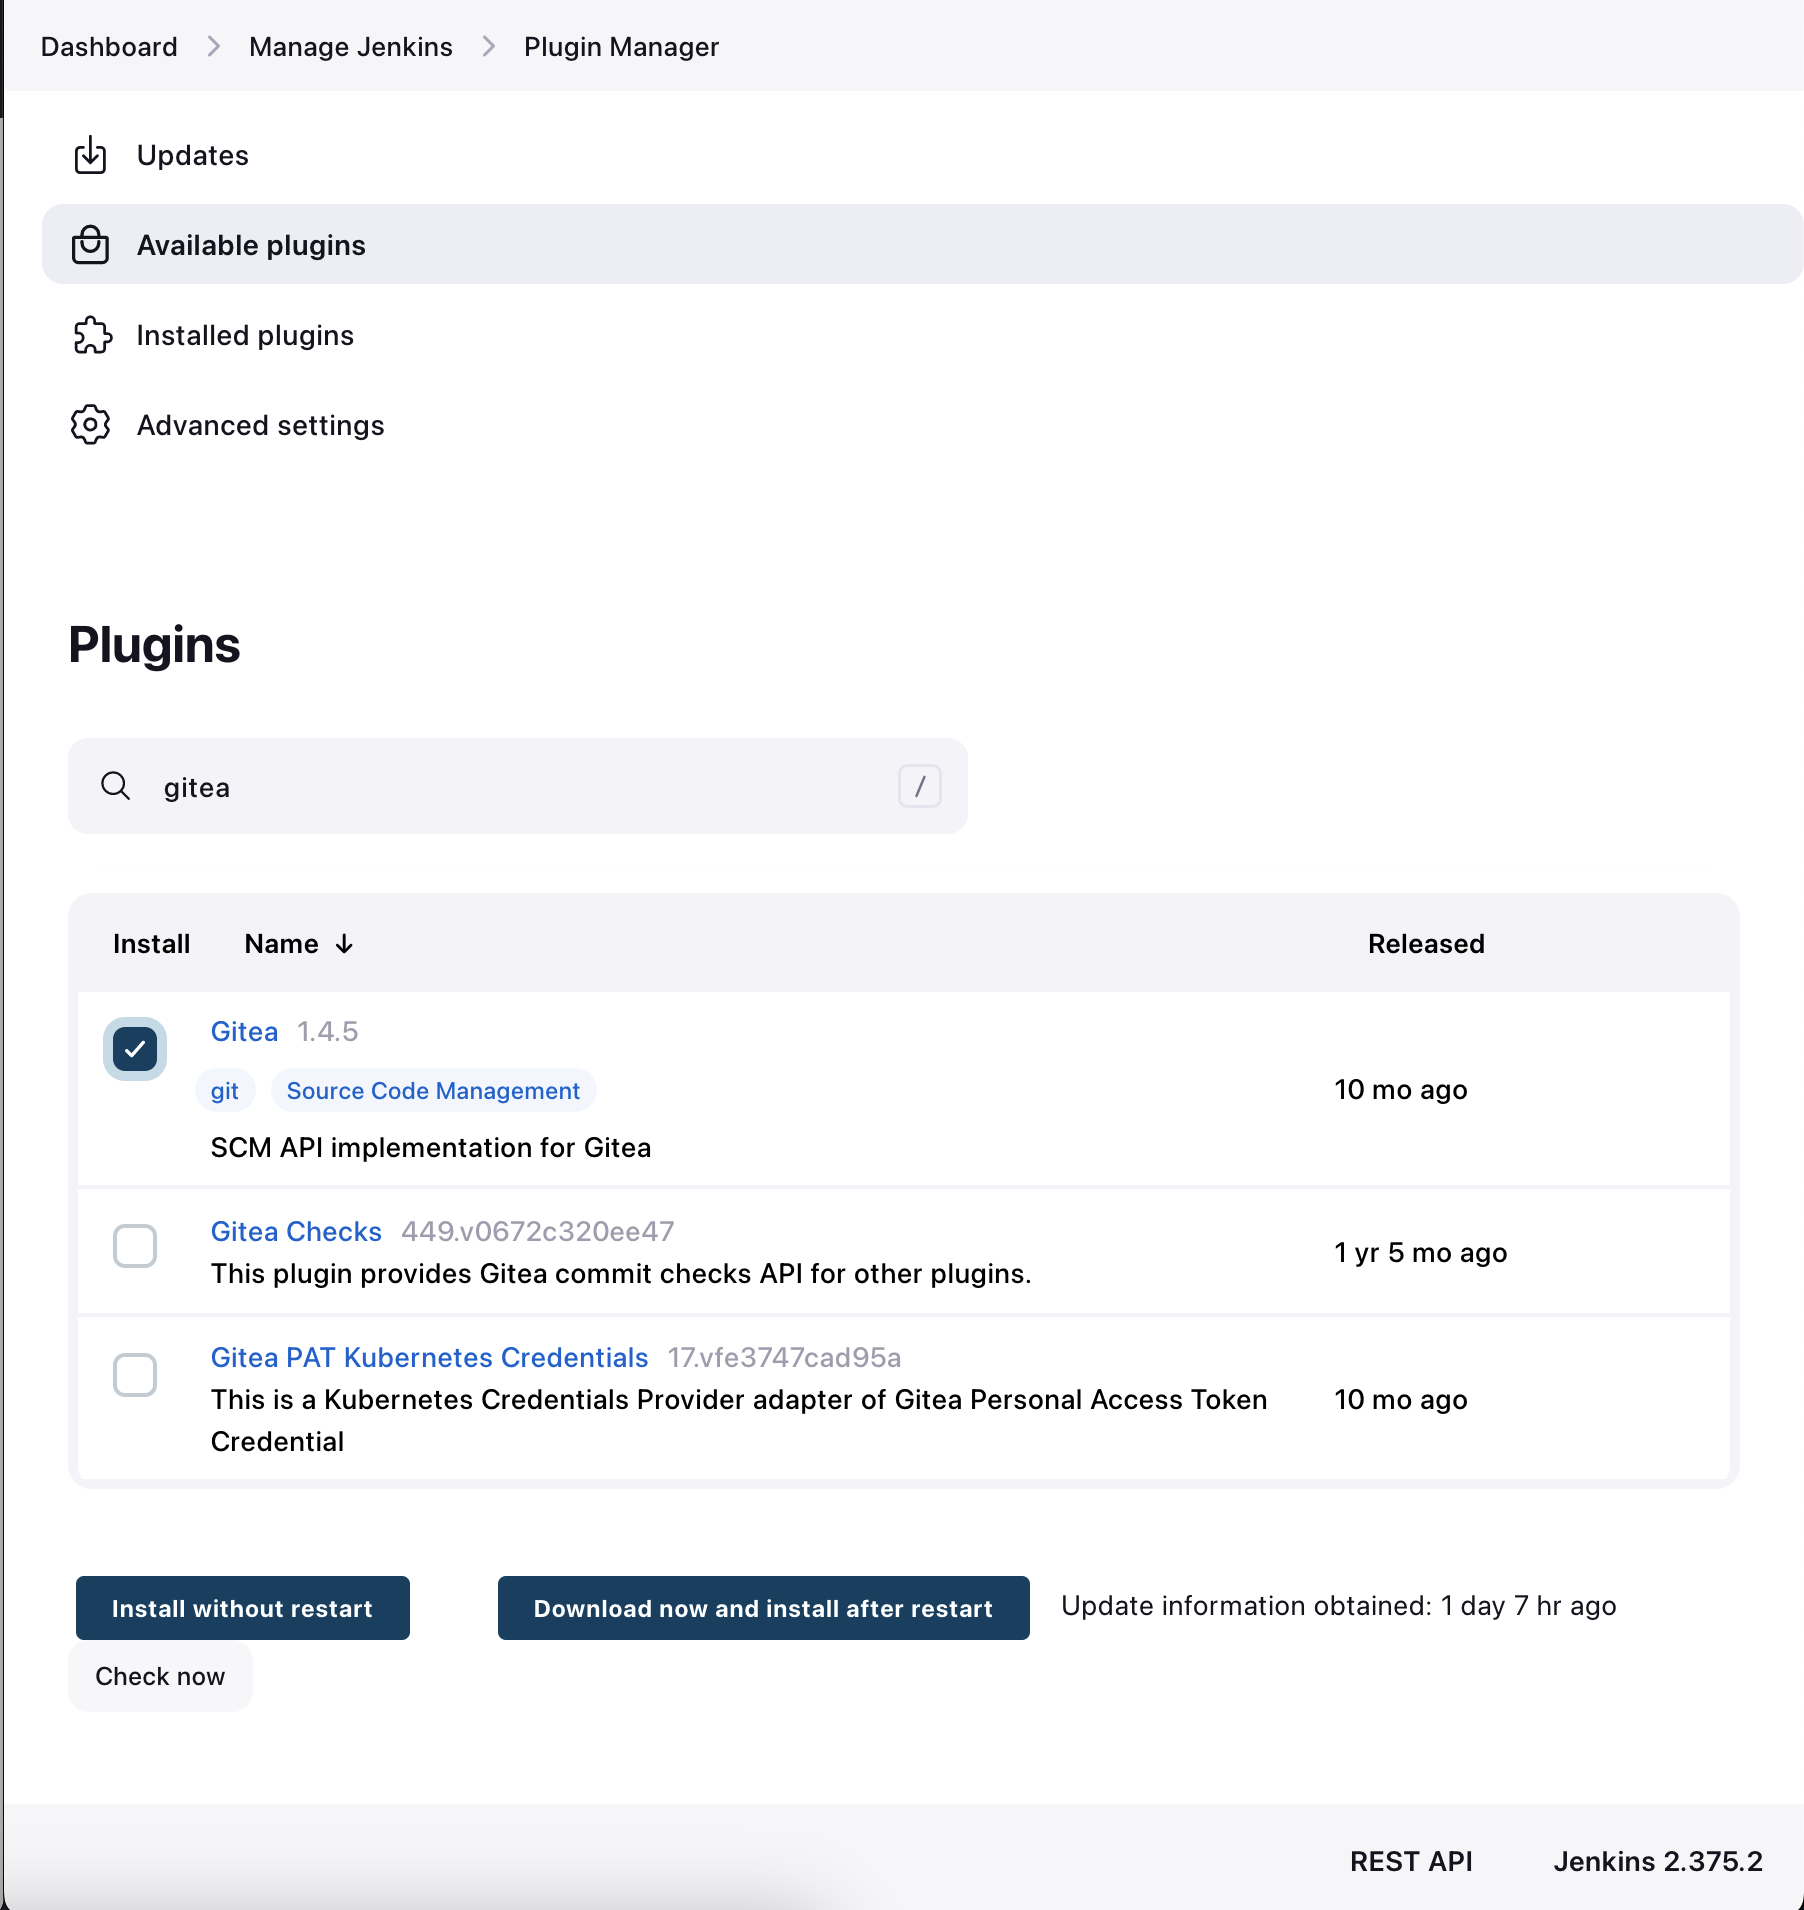
Task: Uncheck the Gitea plugin install checkbox
Action: coord(134,1048)
